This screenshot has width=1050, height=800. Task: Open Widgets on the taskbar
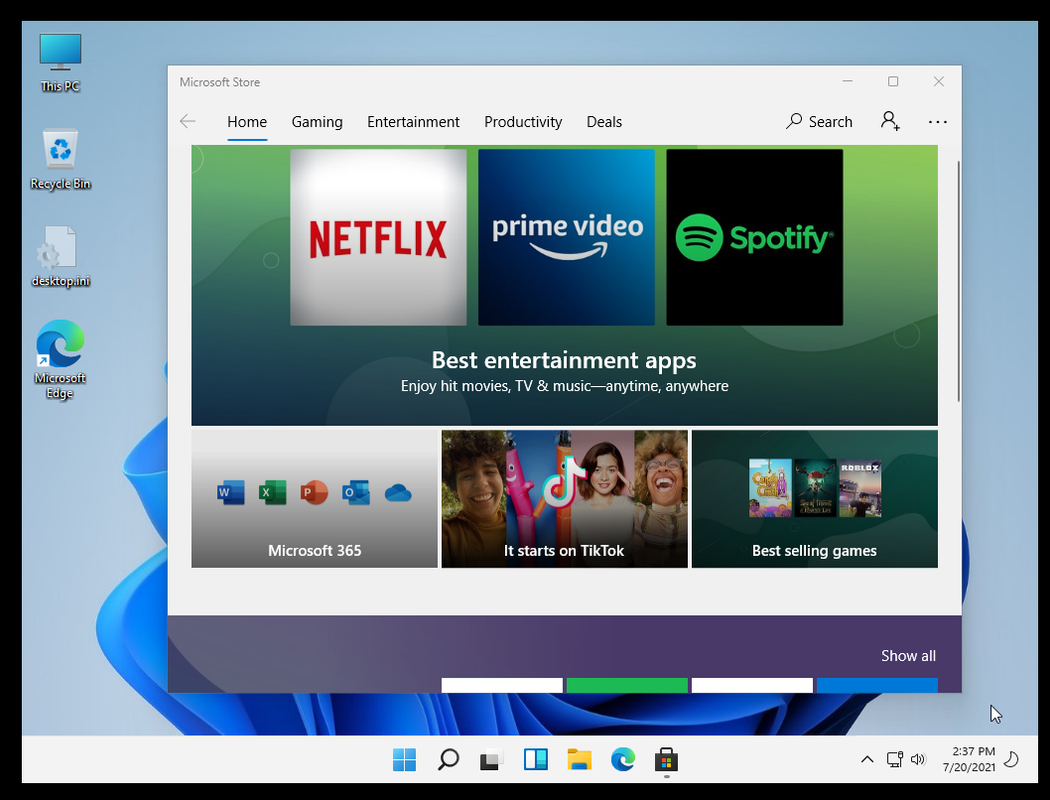[536, 760]
